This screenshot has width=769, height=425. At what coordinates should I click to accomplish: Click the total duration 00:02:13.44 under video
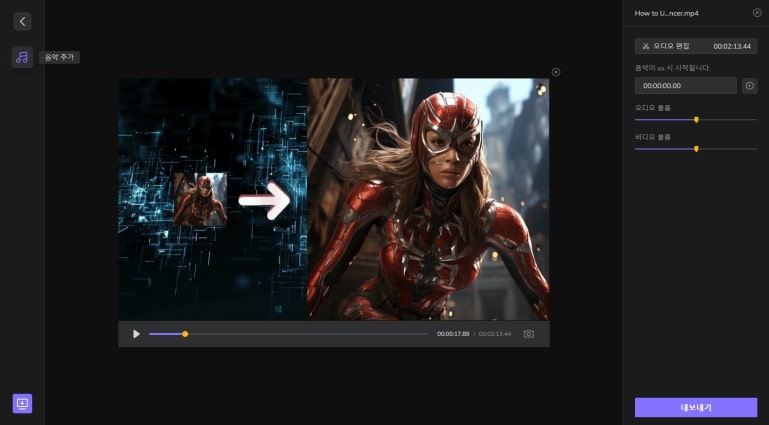[495, 334]
